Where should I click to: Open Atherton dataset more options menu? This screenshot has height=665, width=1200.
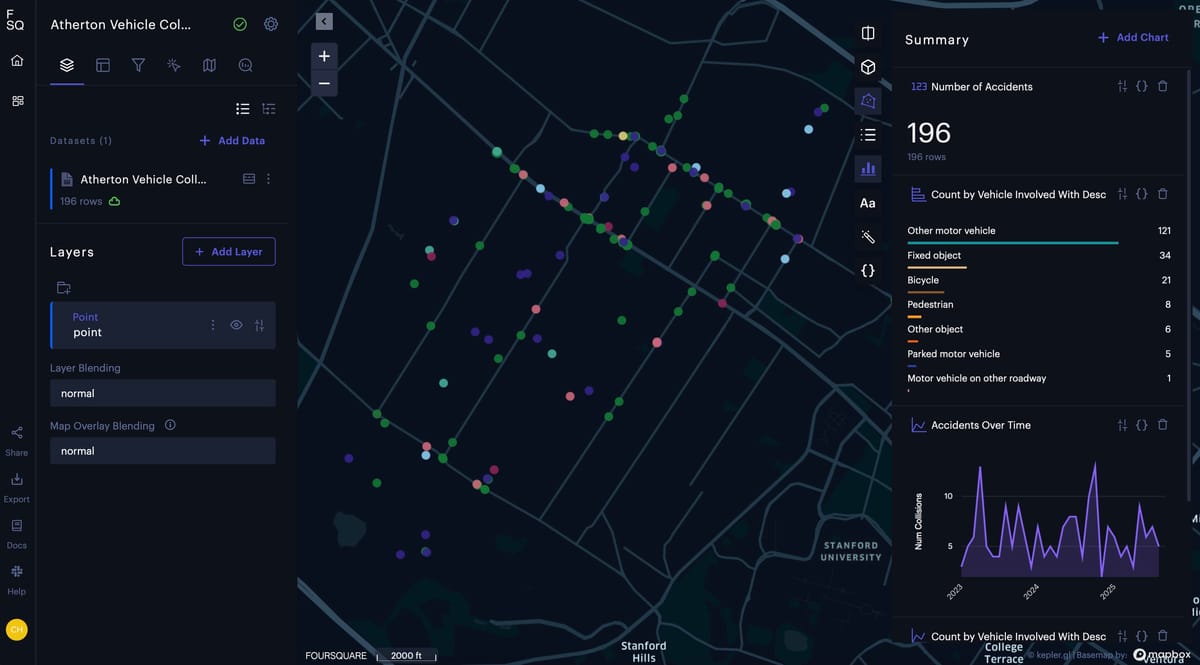tap(268, 179)
